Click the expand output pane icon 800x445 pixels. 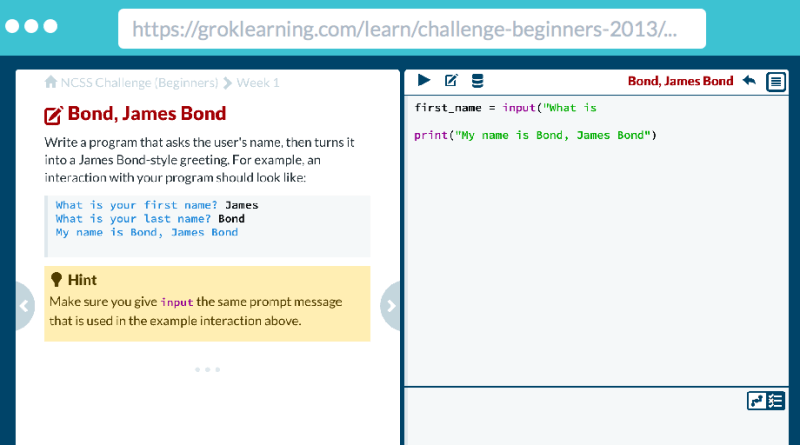click(757, 401)
